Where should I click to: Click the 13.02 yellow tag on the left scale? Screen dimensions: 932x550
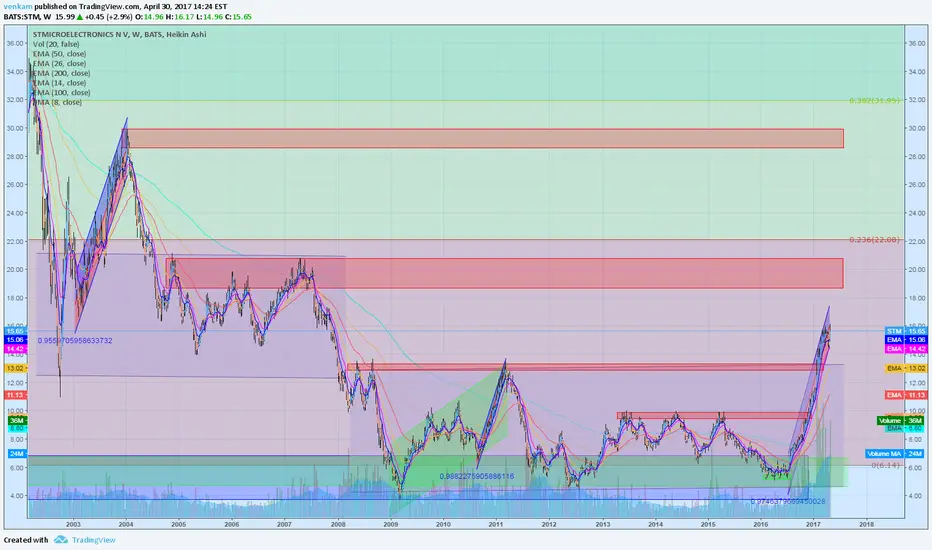(x=15, y=368)
